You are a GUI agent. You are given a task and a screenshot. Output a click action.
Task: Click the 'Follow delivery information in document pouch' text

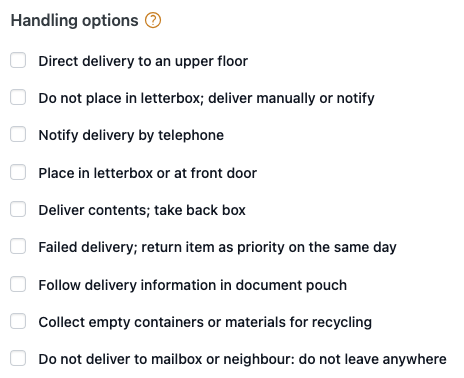[x=193, y=286]
